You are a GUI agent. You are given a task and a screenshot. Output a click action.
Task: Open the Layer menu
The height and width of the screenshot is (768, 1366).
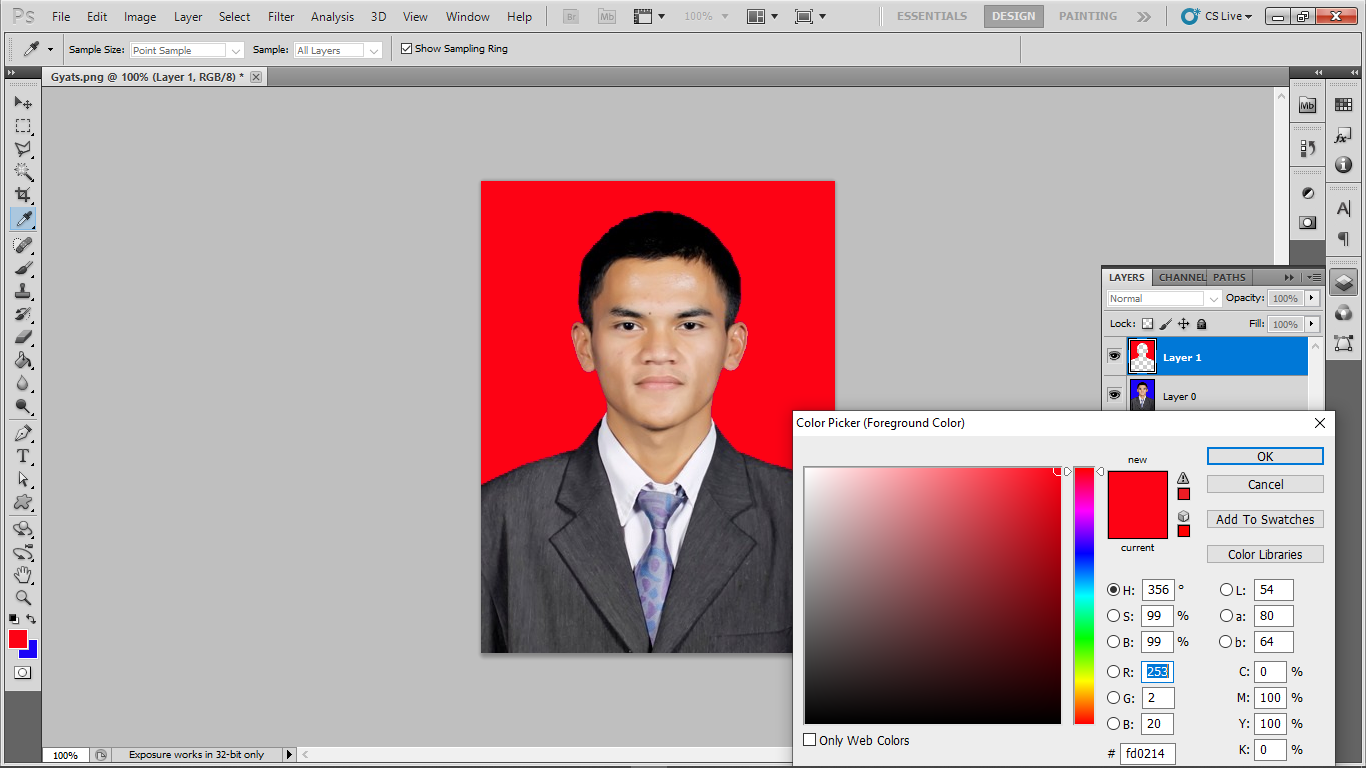click(x=188, y=17)
